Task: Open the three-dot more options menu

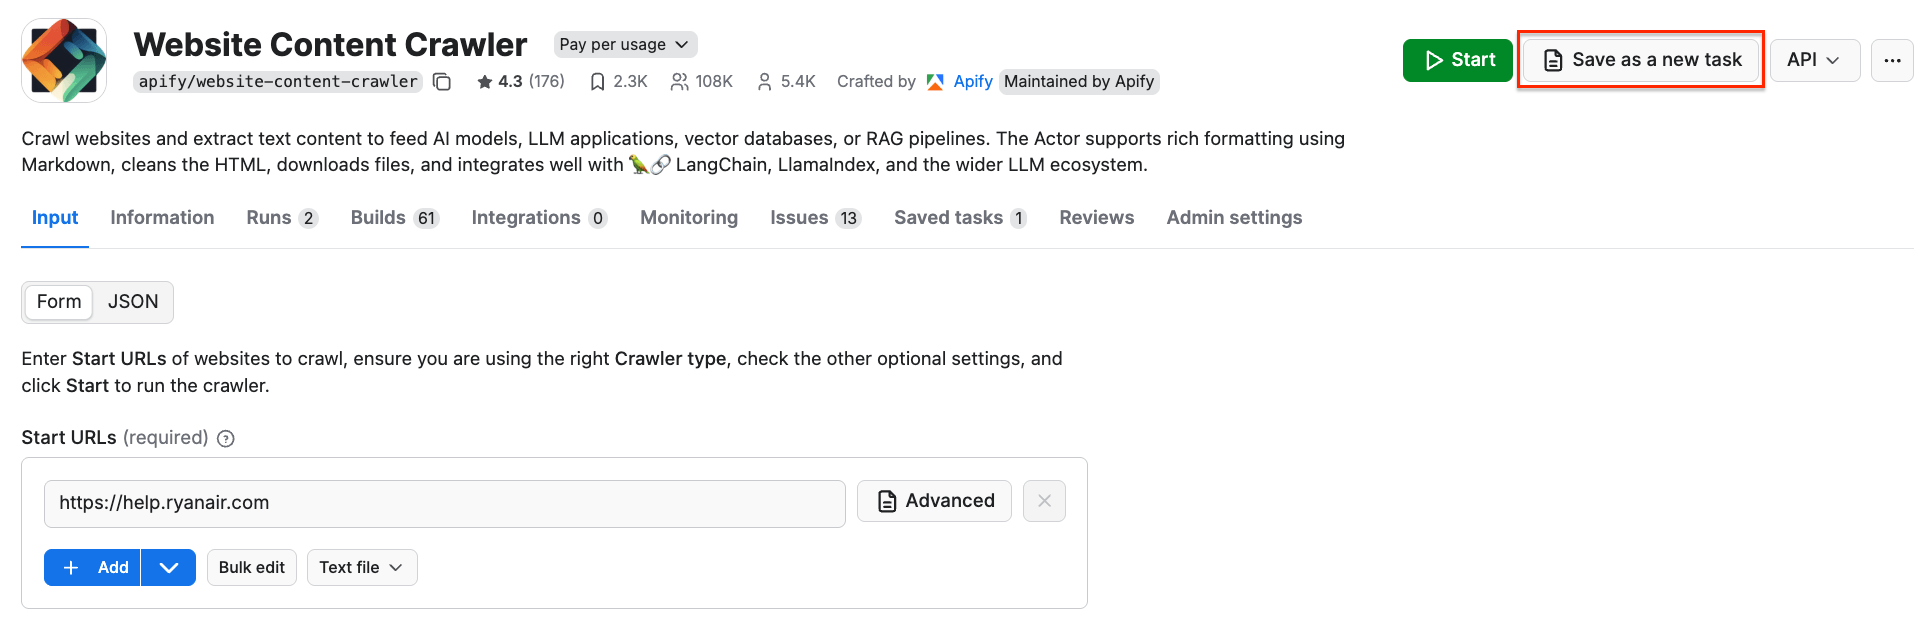Action: click(x=1892, y=60)
